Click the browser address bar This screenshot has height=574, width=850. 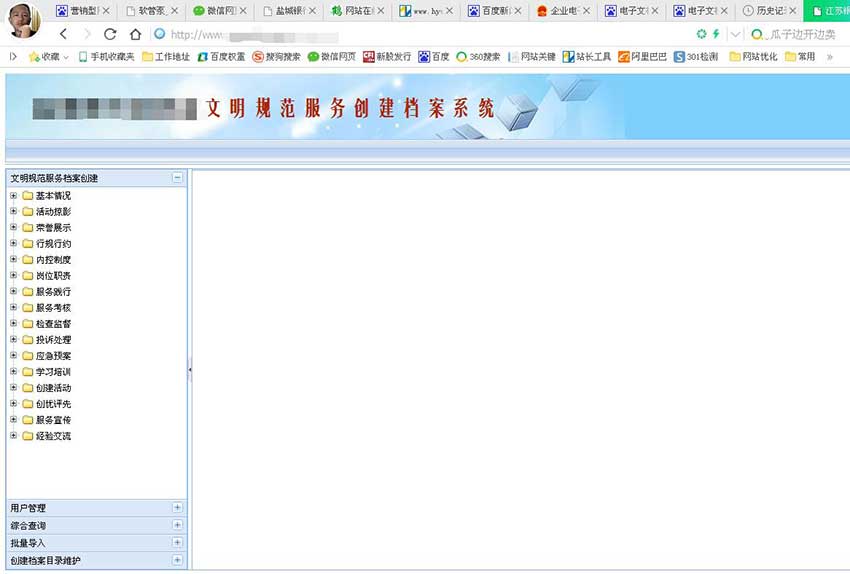coord(400,34)
